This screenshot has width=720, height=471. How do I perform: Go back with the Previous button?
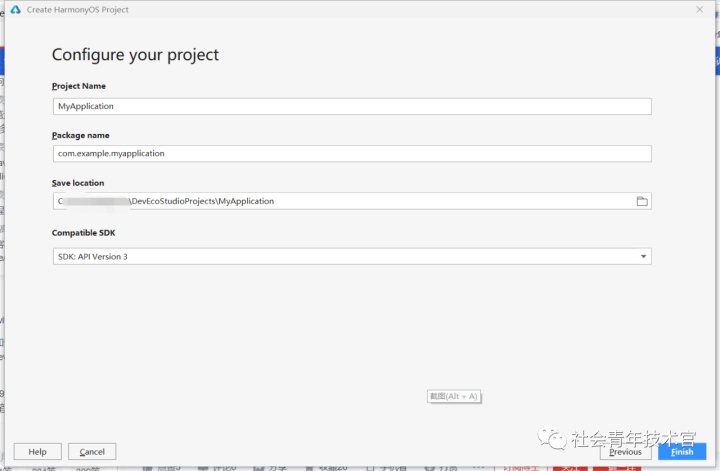click(625, 452)
